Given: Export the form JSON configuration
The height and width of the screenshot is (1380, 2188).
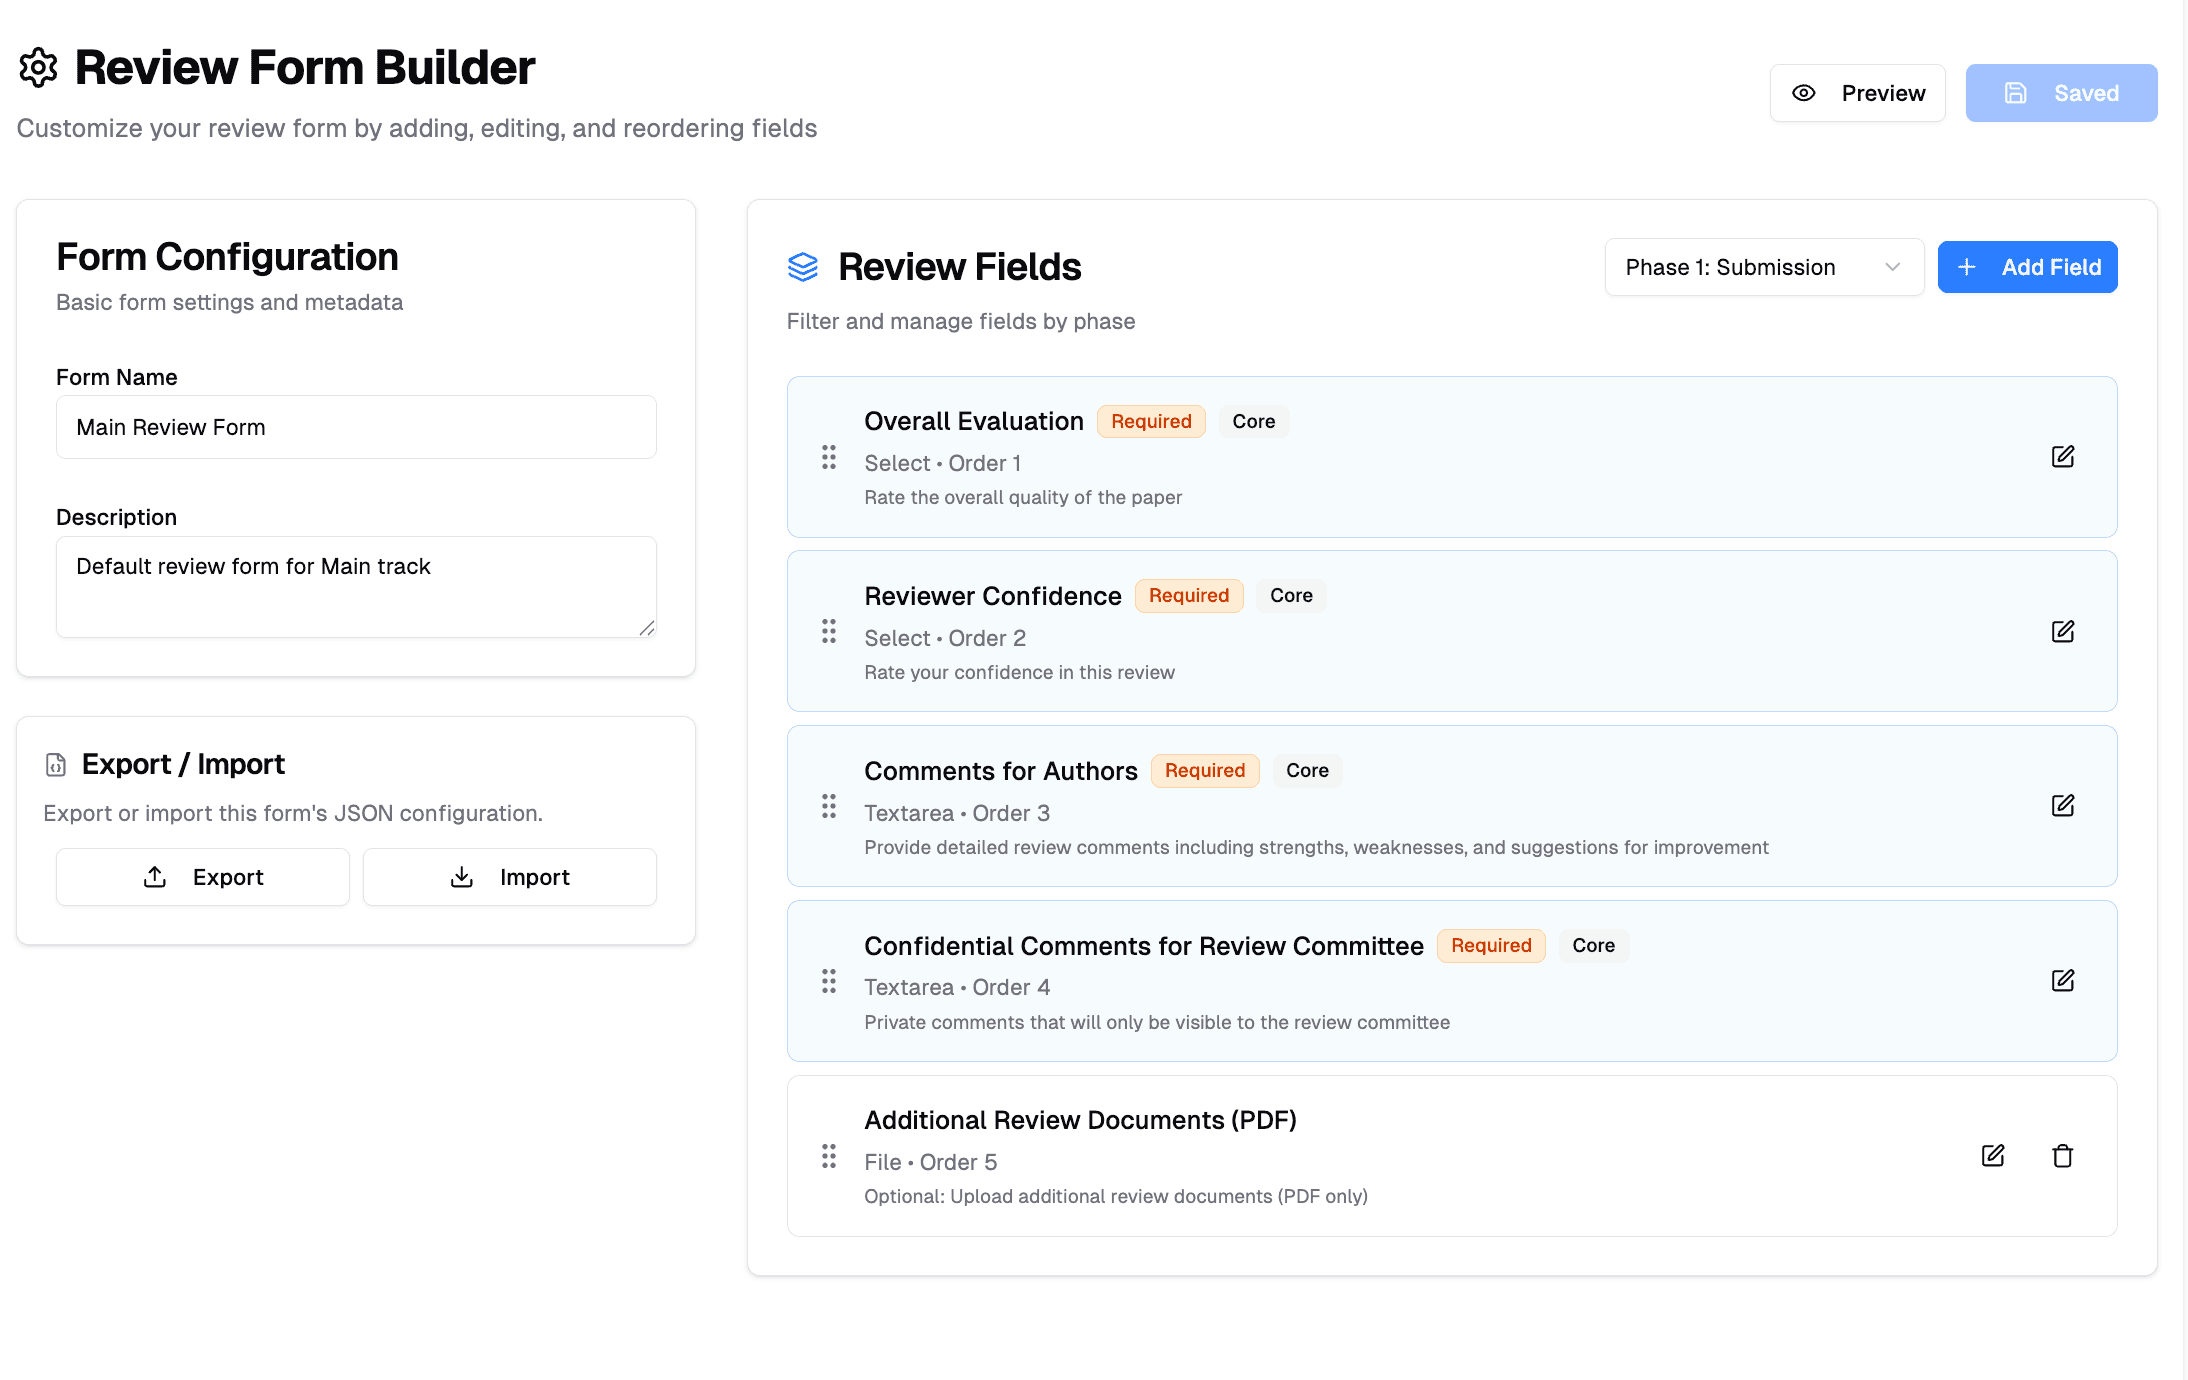Looking at the screenshot, I should point(202,876).
